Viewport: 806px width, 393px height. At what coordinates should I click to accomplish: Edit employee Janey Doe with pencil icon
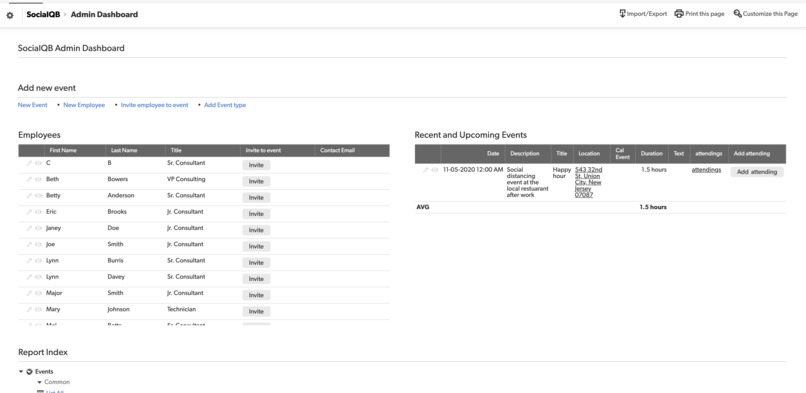pos(29,228)
